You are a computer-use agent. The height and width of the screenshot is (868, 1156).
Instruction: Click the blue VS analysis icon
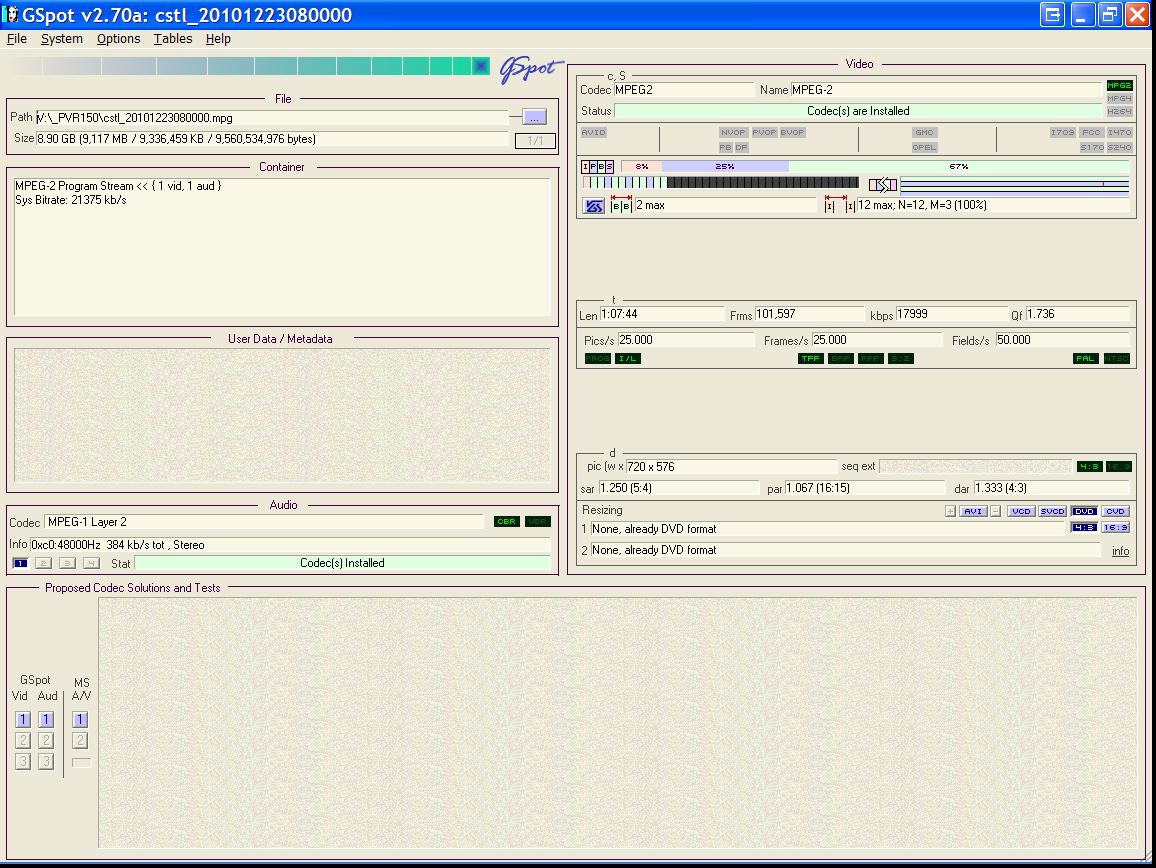tap(594, 206)
